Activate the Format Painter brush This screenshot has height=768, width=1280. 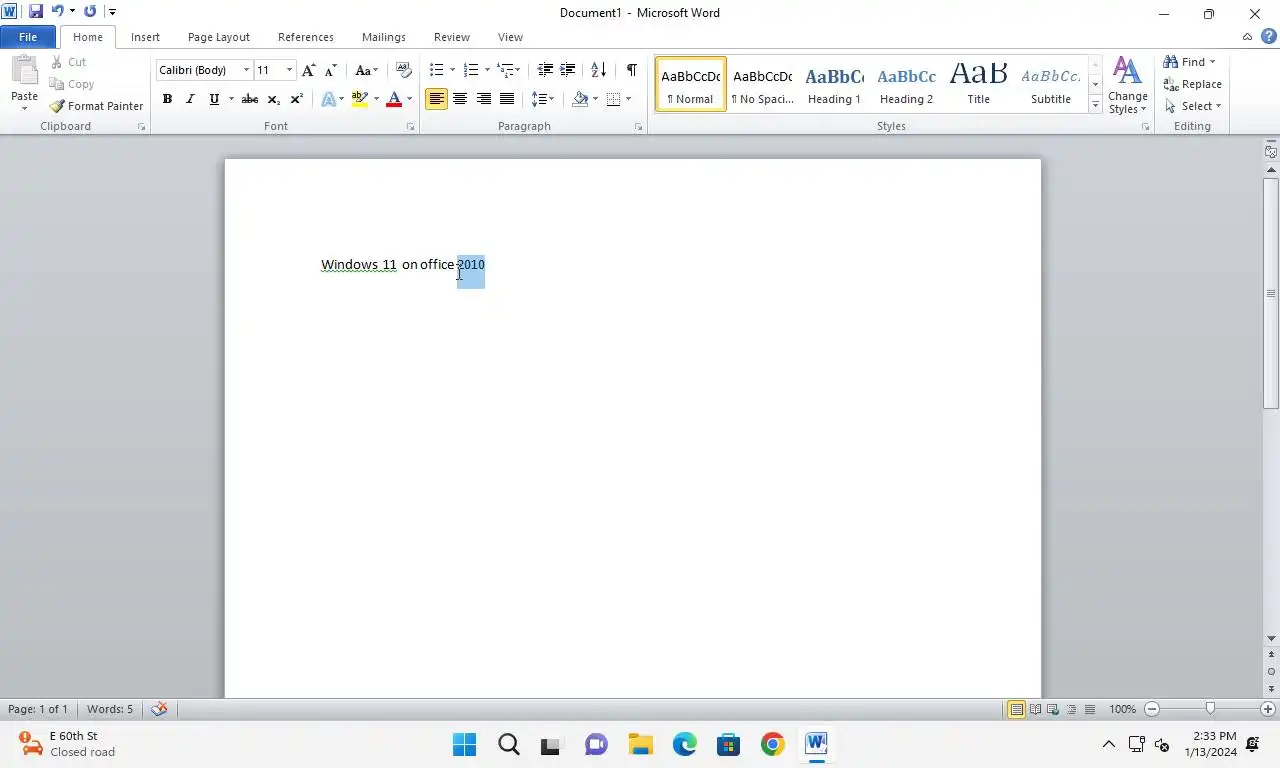click(x=96, y=106)
